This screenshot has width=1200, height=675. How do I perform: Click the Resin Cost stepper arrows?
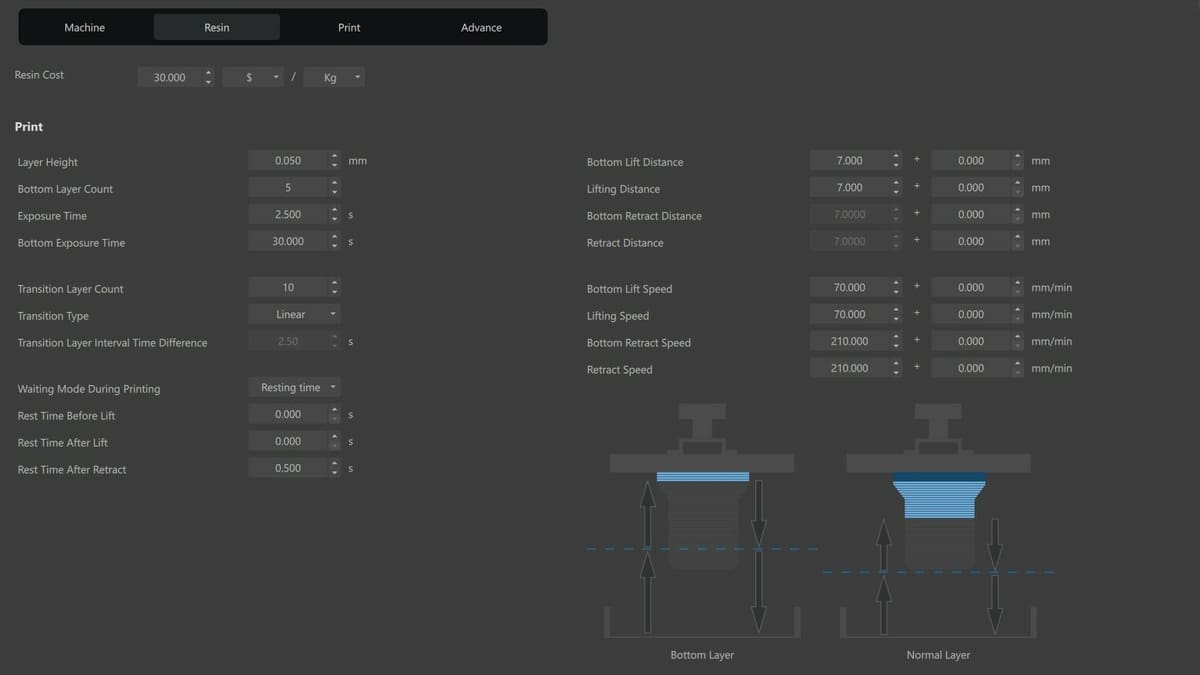tap(208, 77)
